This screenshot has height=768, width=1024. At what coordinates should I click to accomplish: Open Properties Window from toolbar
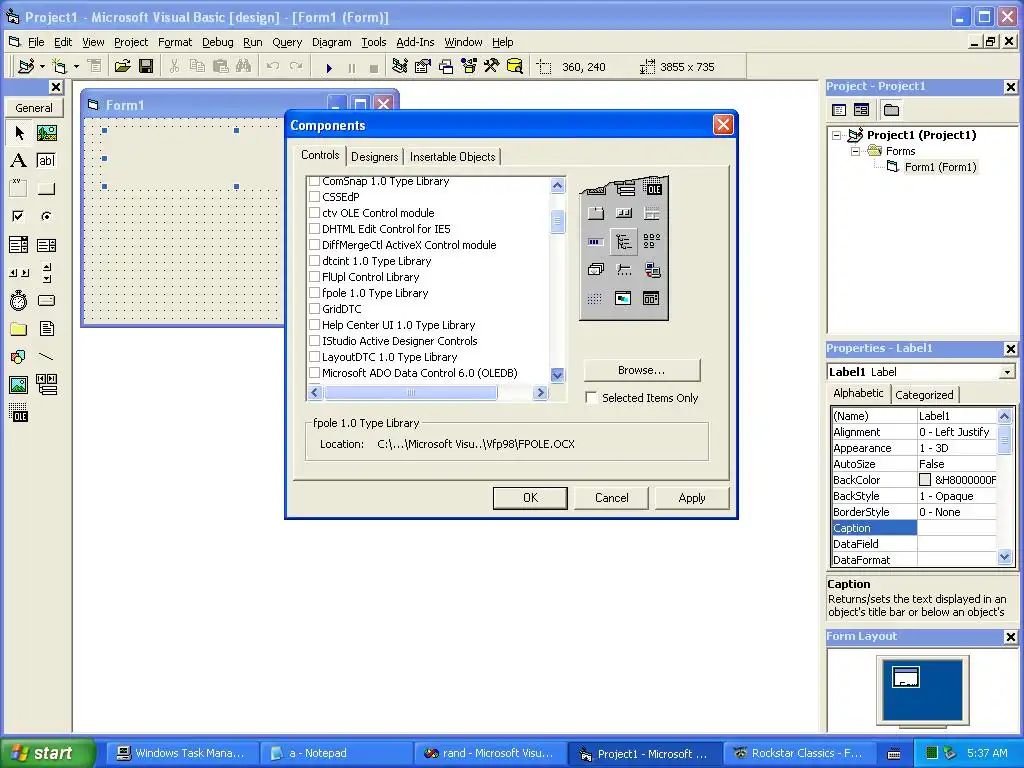pos(423,67)
